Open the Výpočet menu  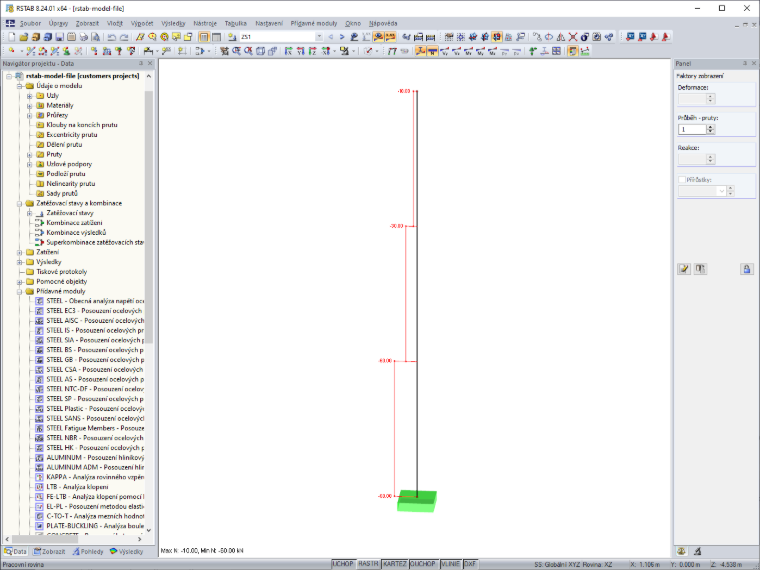coord(142,23)
